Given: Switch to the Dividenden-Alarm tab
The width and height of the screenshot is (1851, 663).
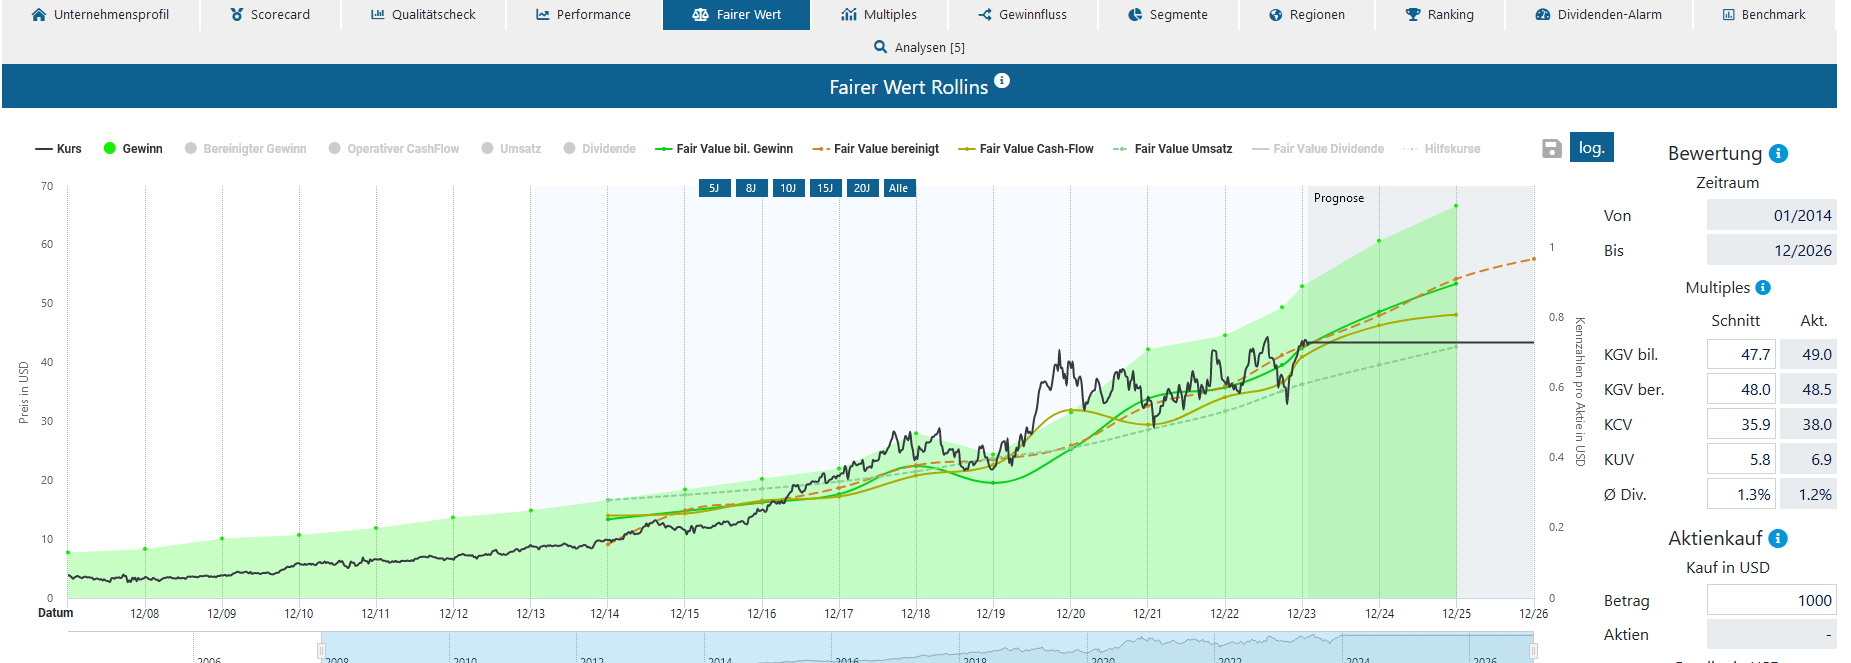Looking at the screenshot, I should click(x=1598, y=15).
